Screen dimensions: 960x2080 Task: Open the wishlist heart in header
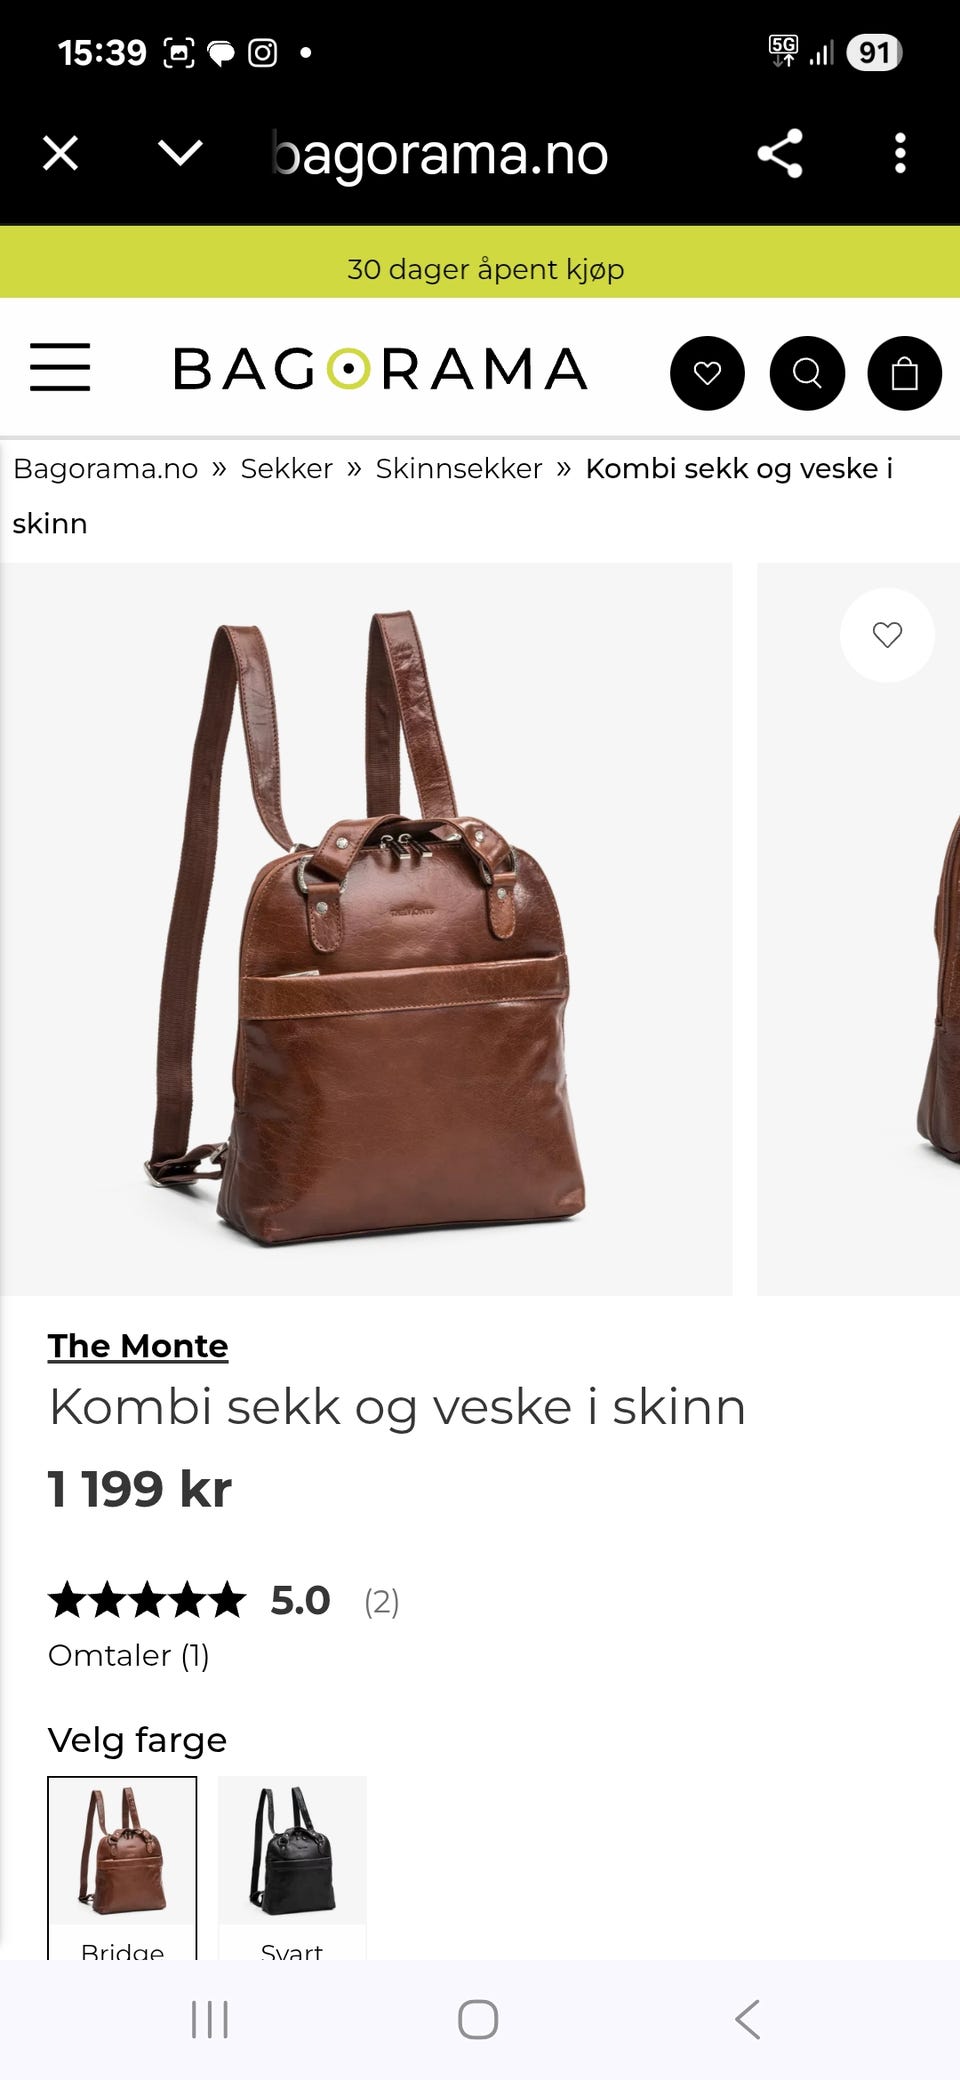[707, 373]
